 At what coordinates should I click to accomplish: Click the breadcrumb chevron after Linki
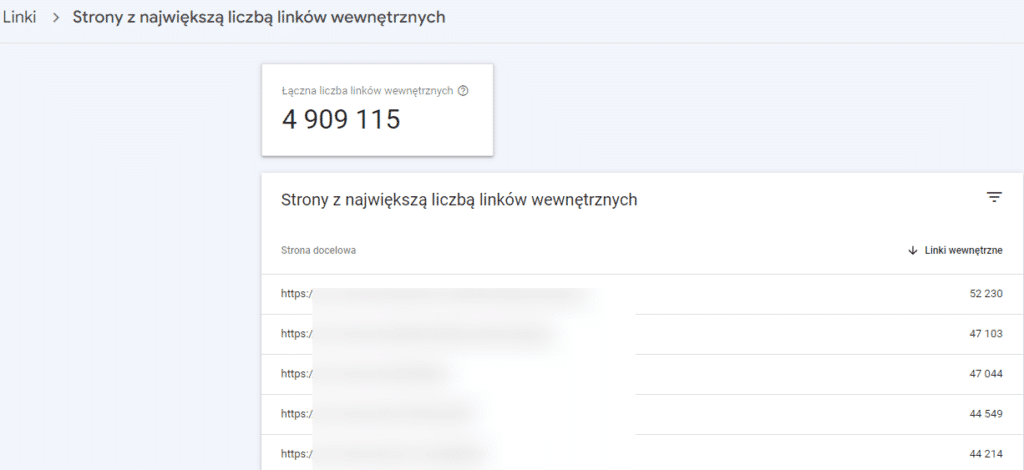tap(56, 18)
